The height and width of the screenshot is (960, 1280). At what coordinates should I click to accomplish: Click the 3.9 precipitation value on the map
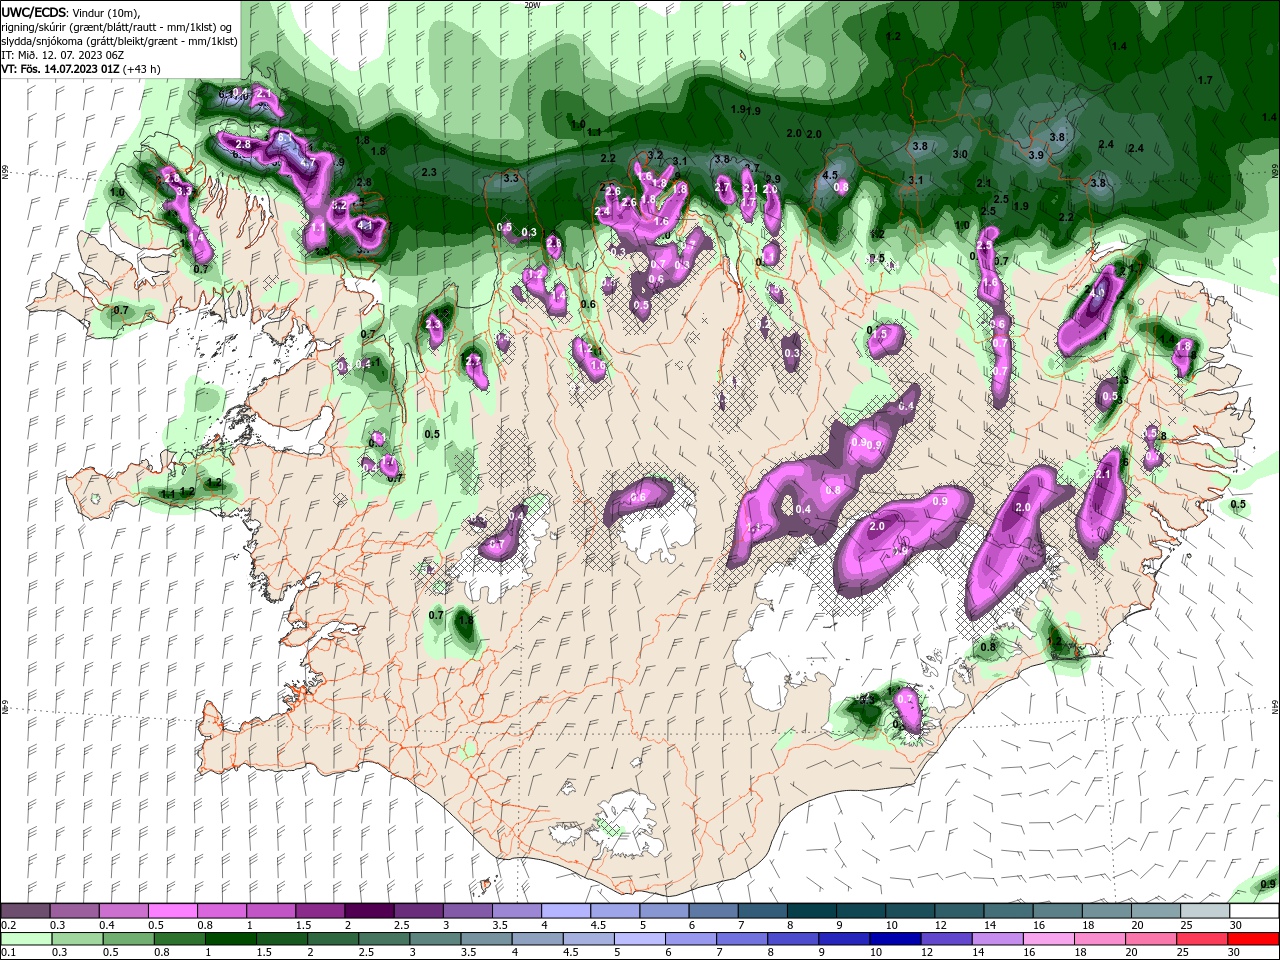(x=1036, y=155)
